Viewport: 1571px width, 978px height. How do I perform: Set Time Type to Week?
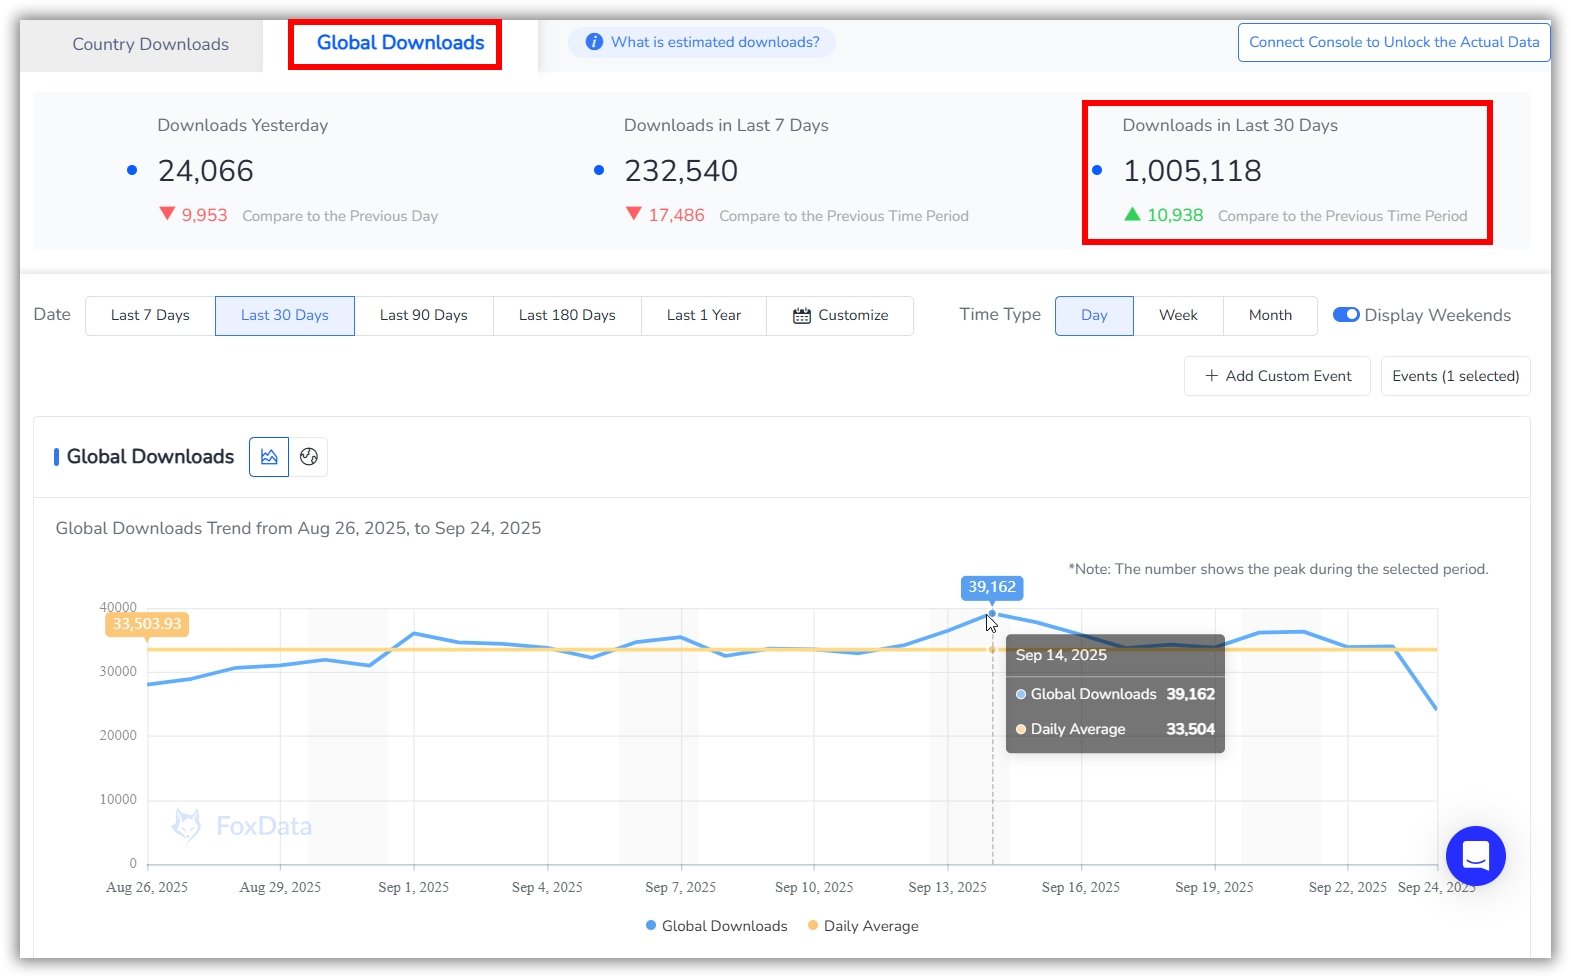pos(1178,315)
